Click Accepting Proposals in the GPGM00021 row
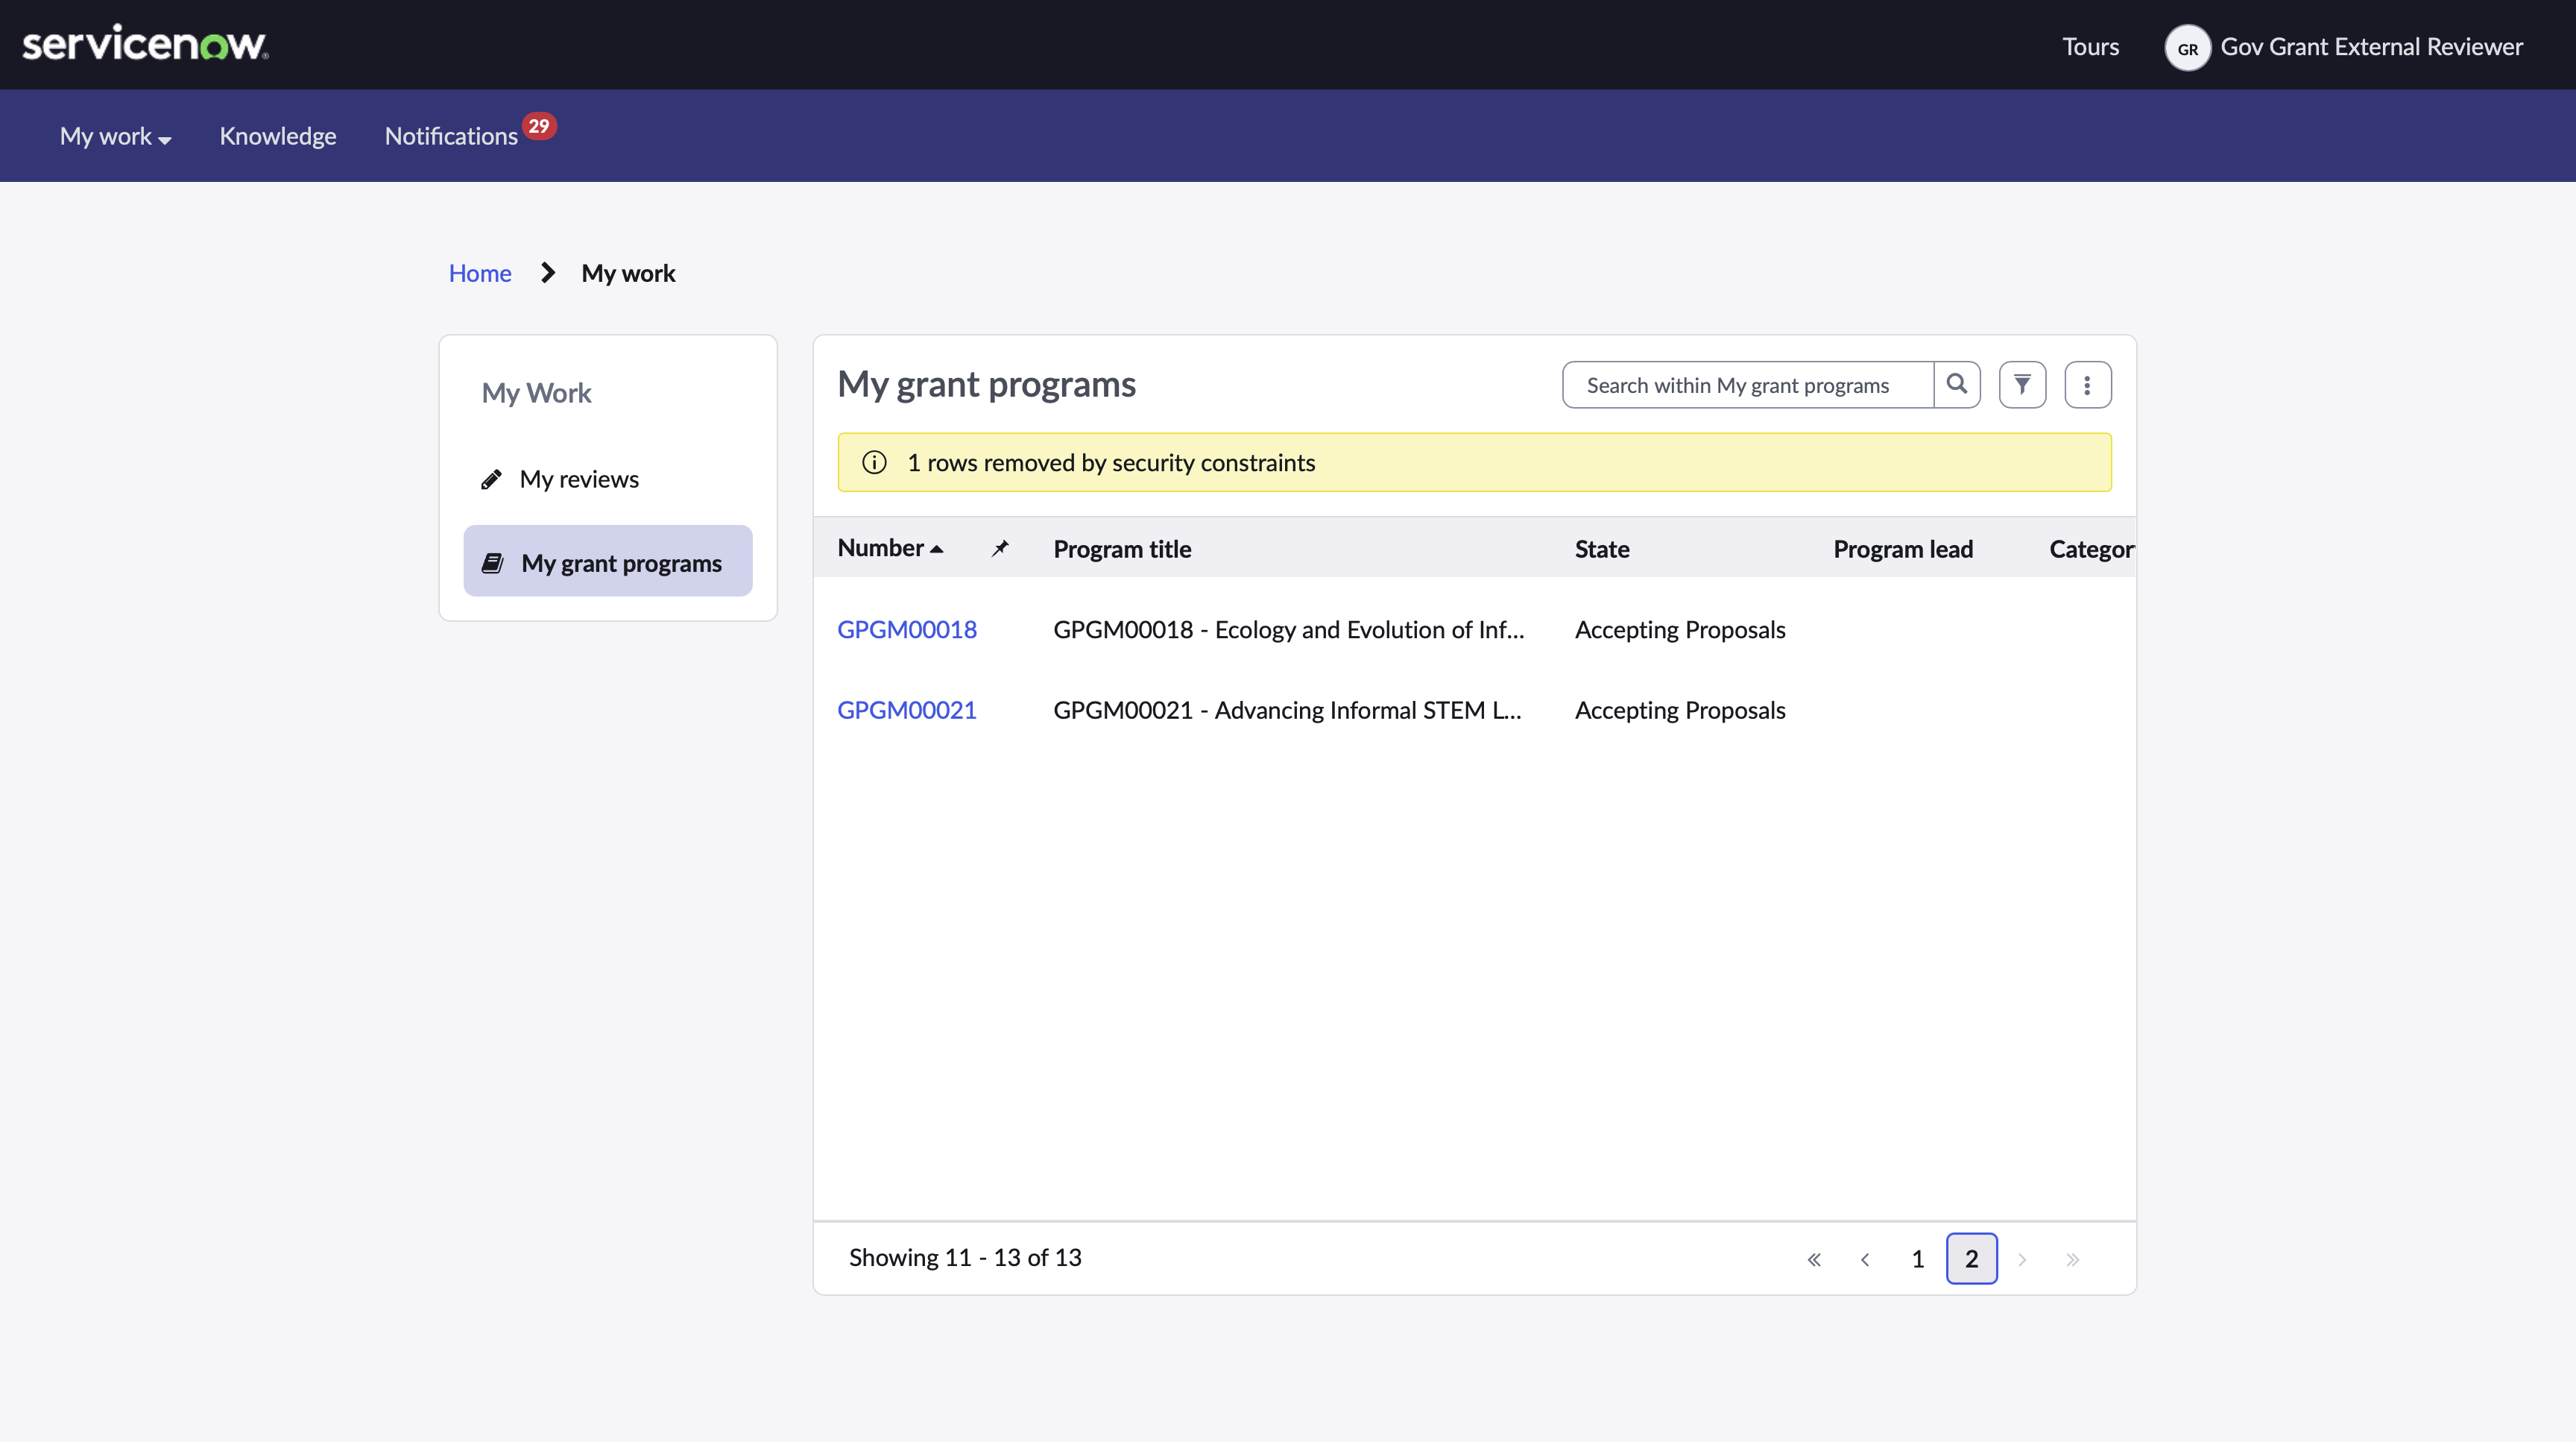2576x1442 pixels. click(x=1679, y=710)
